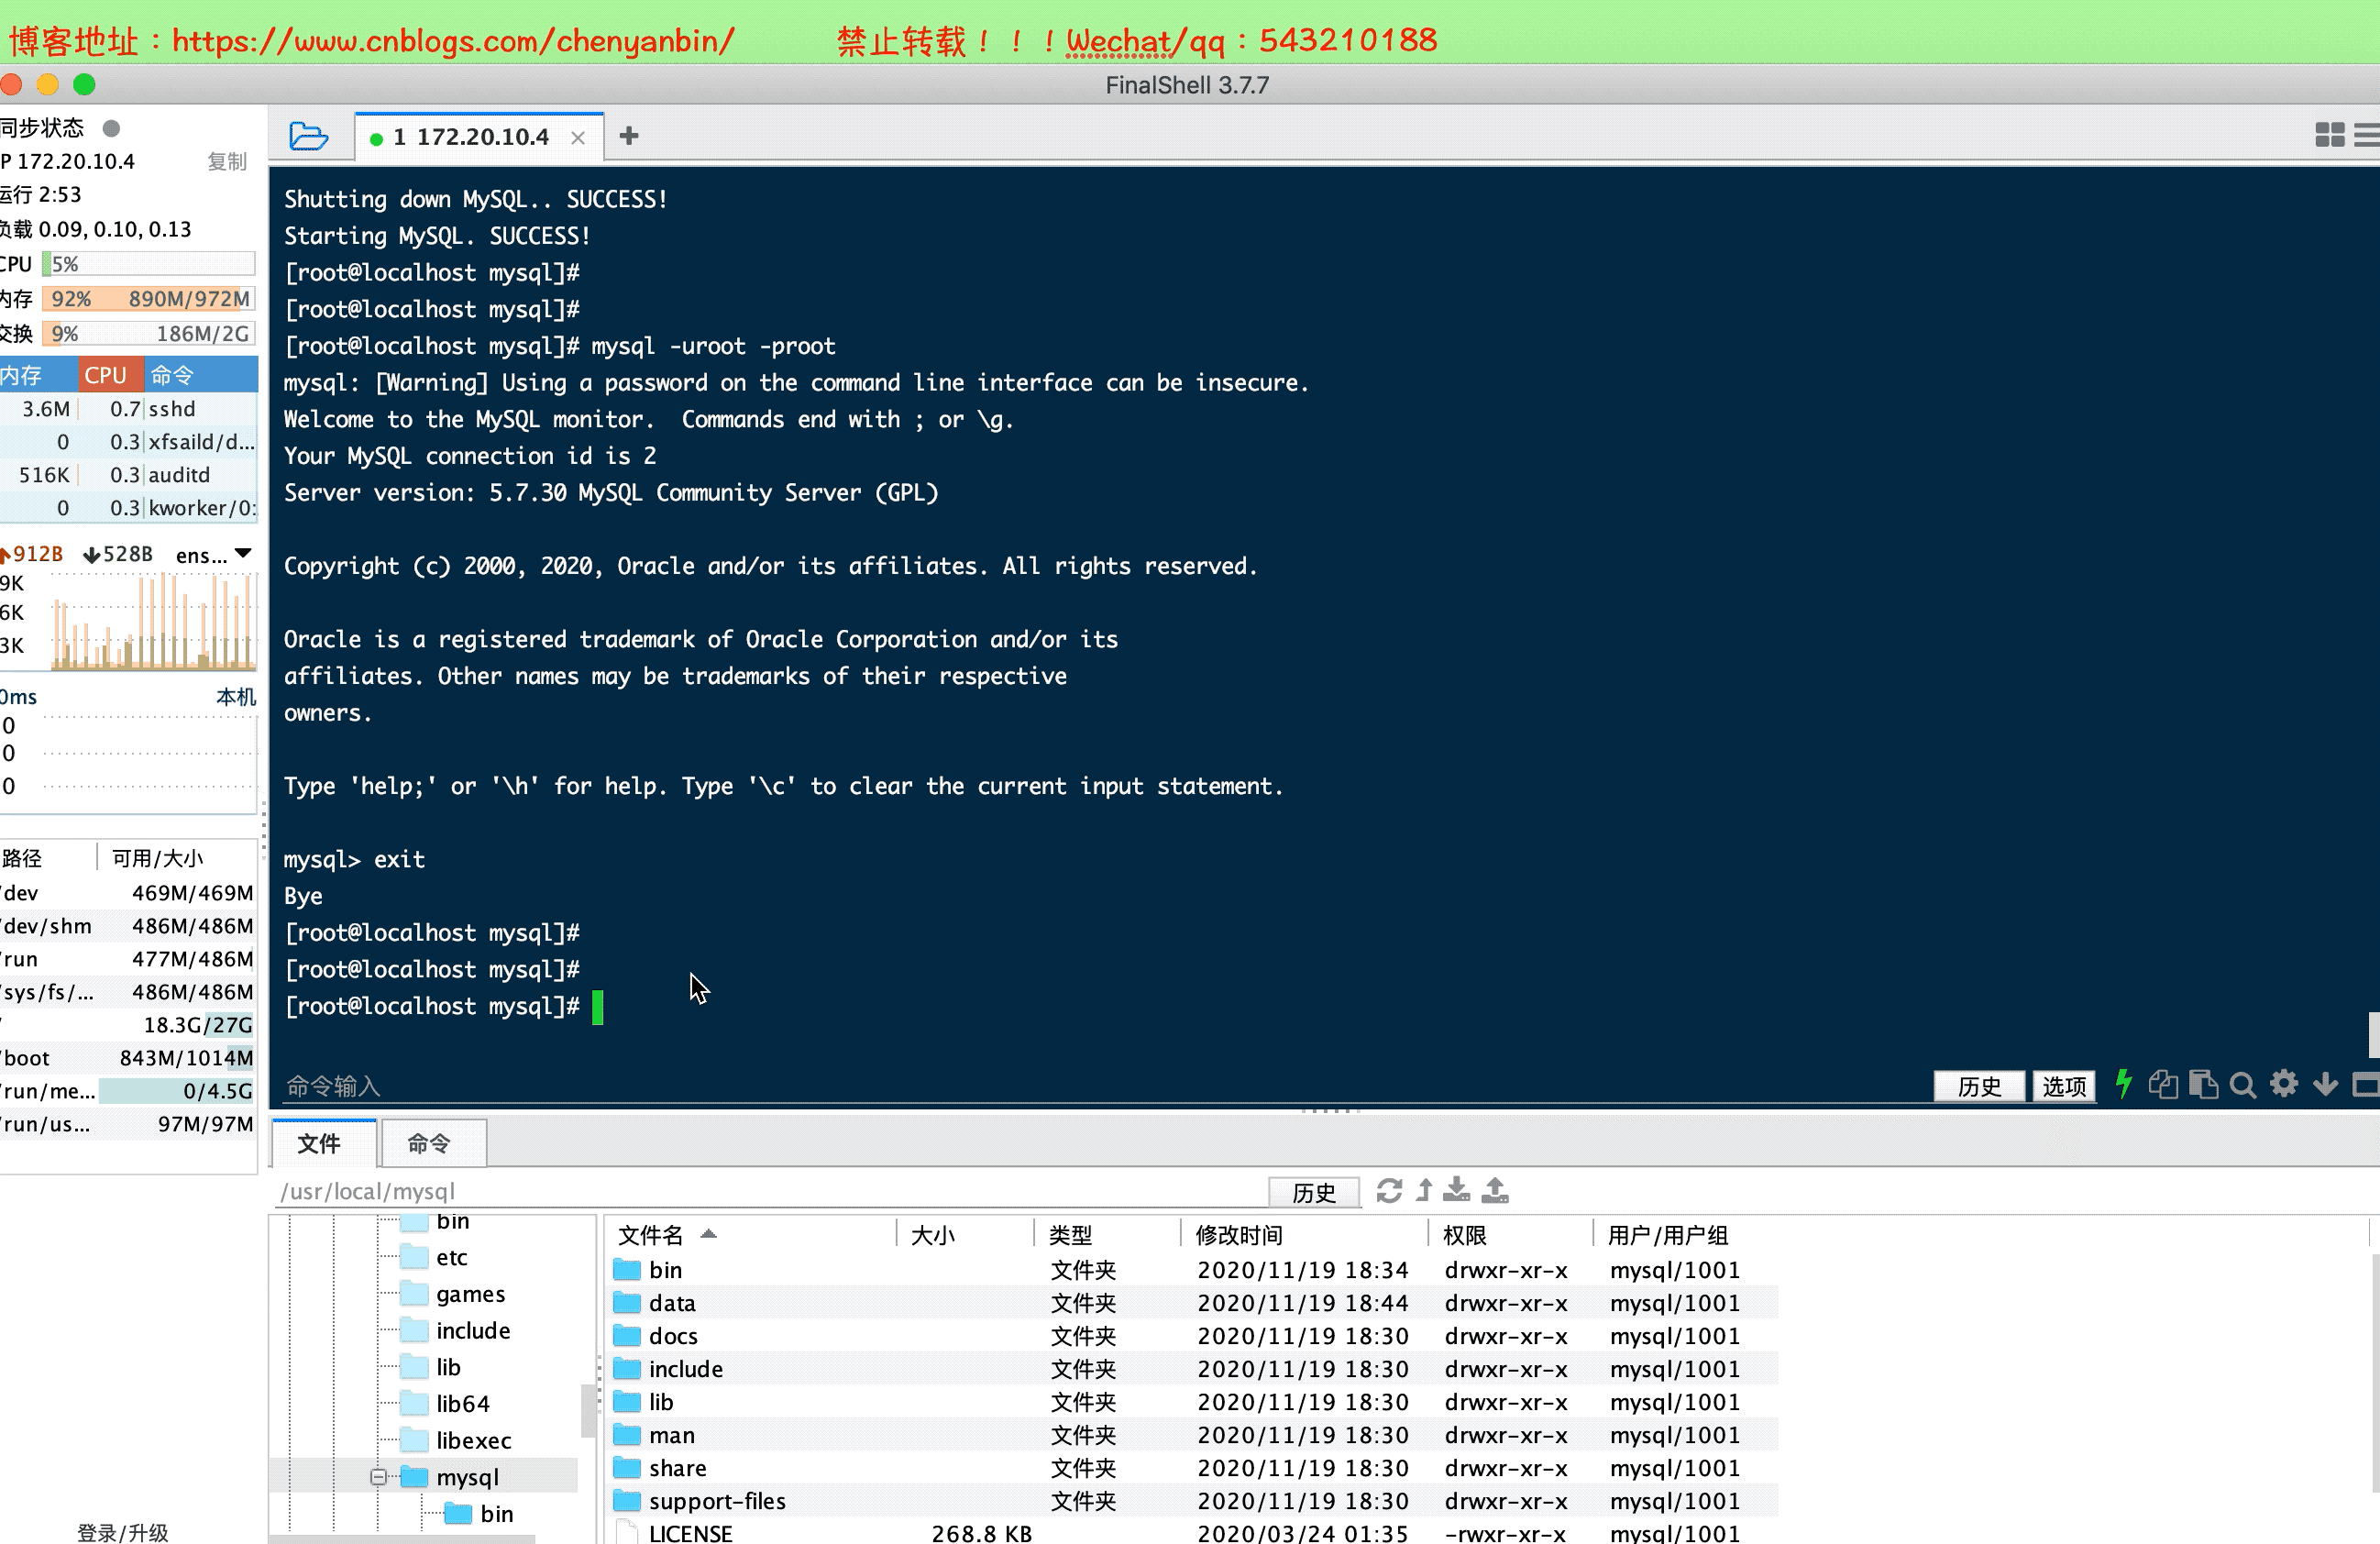2380x1544 pixels.
Task: Switch to grid layout view icon
Action: click(x=2329, y=135)
